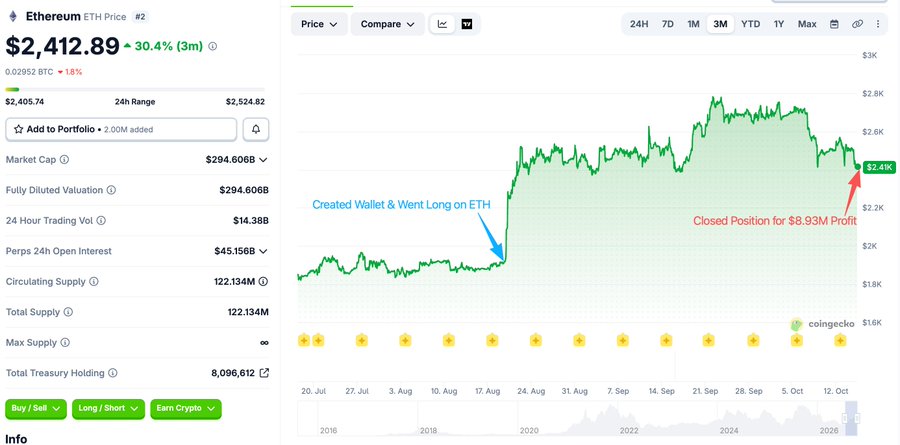
Task: Click the Info section heading
Action: click(x=16, y=439)
